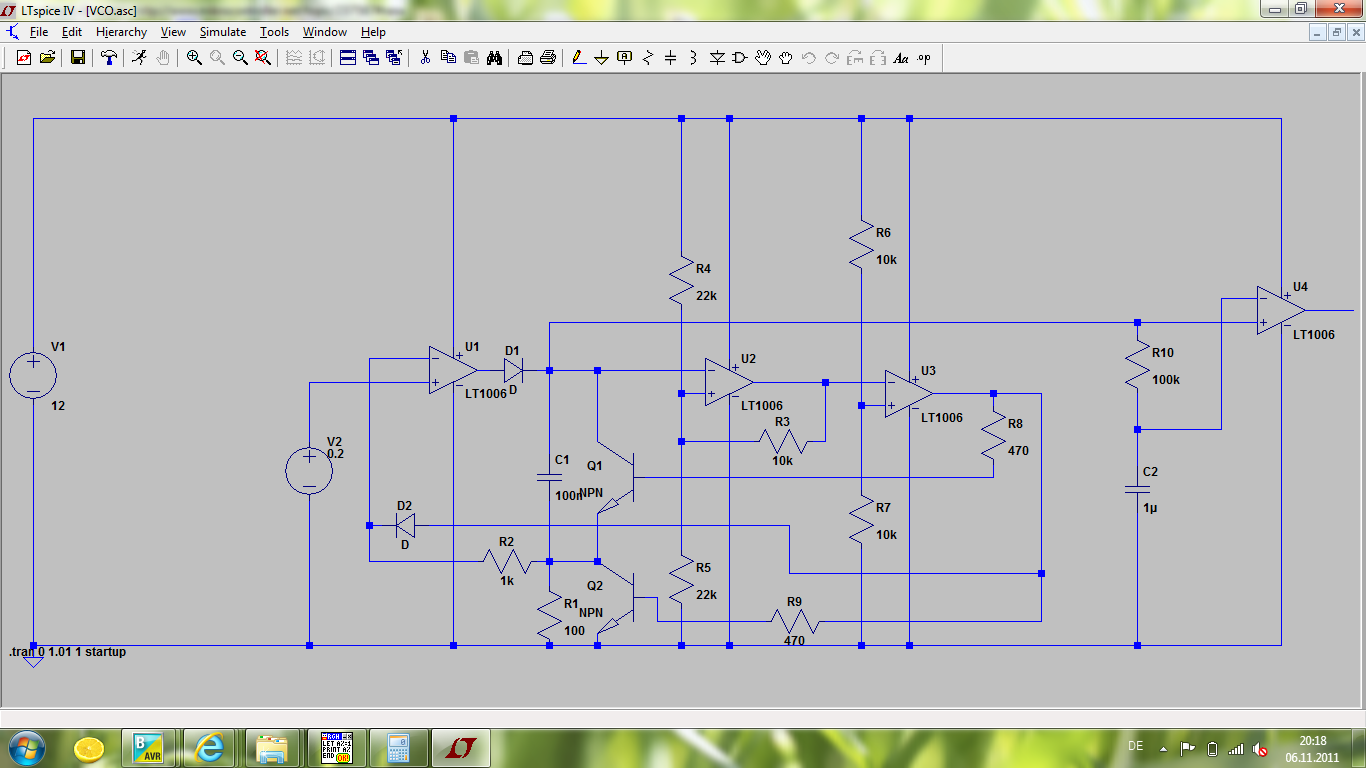Open the View menu
The image size is (1366, 768).
pyautogui.click(x=173, y=32)
